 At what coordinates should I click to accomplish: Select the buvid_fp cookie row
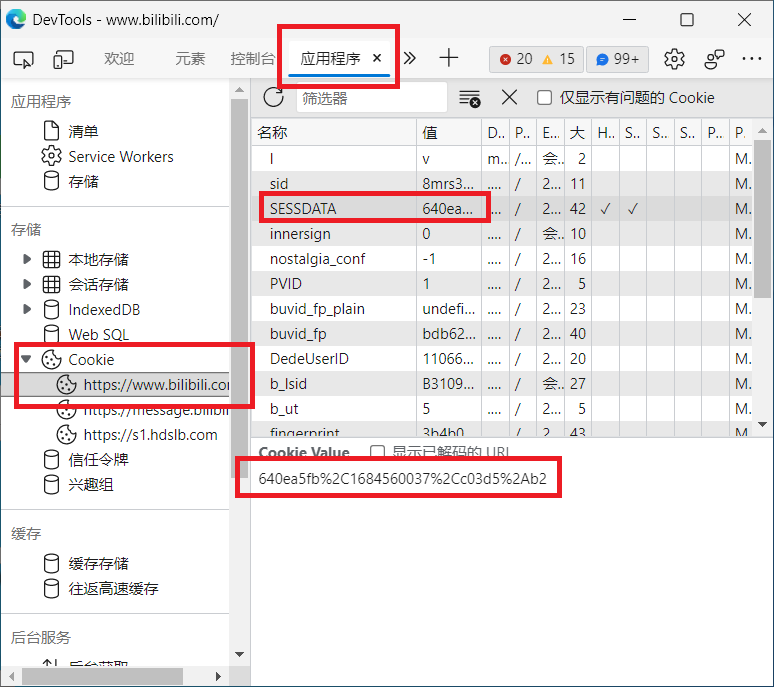click(x=502, y=334)
